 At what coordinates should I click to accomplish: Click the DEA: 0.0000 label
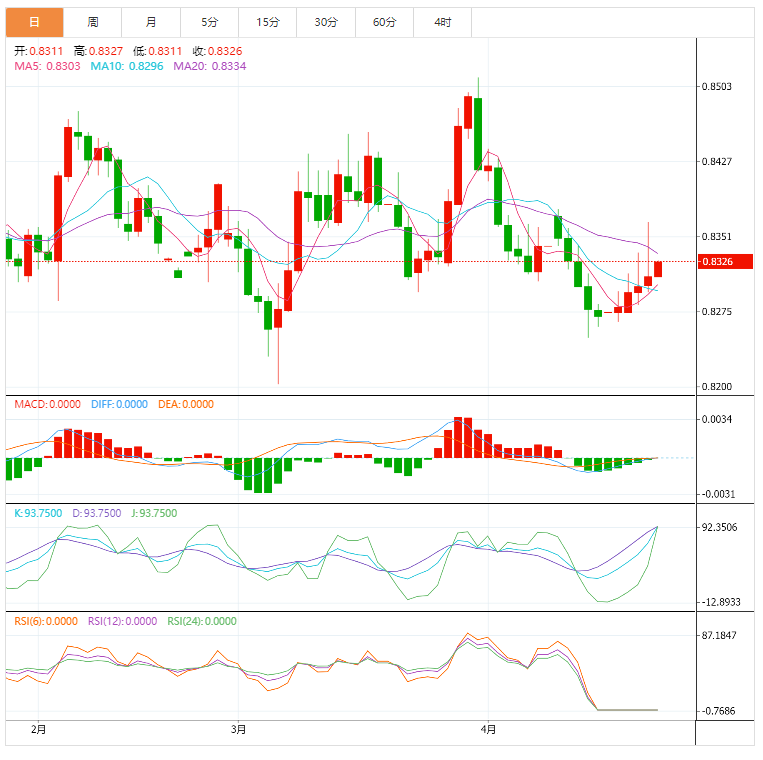[x=186, y=404]
